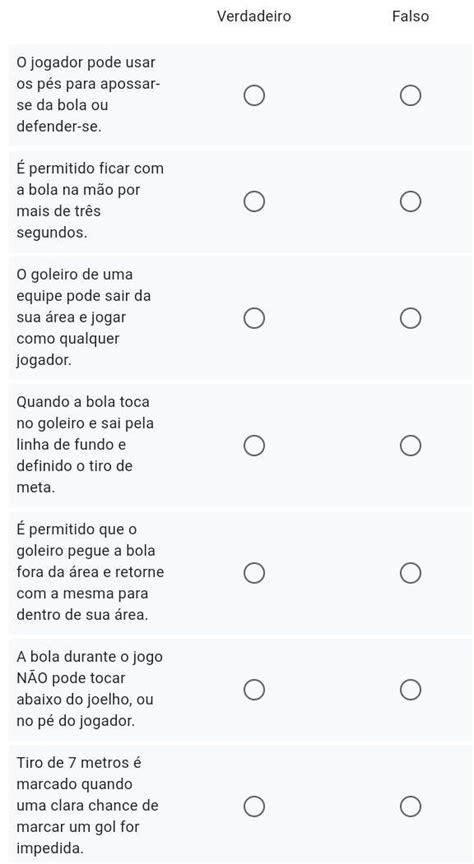This screenshot has height=864, width=474.
Task: Mark Verdadeiro for 'Tiro de 7 metros' statement
Action: point(254,806)
